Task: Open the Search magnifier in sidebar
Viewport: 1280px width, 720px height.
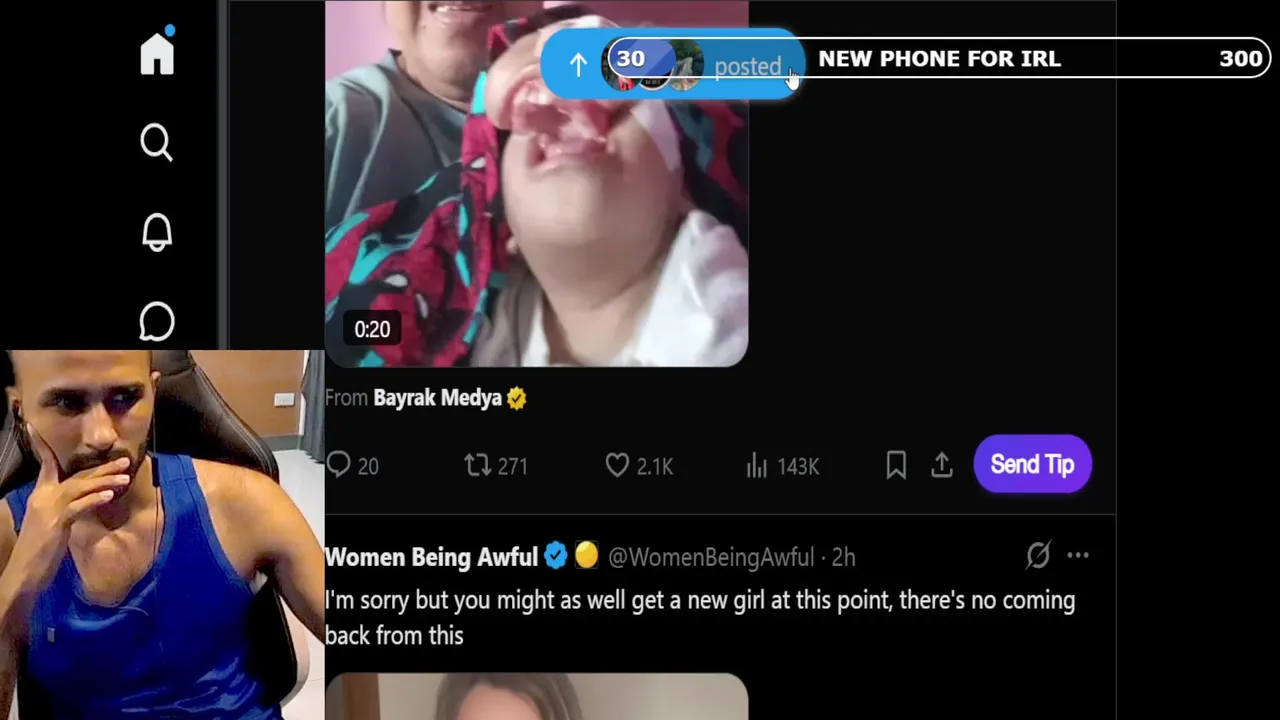Action: point(157,143)
